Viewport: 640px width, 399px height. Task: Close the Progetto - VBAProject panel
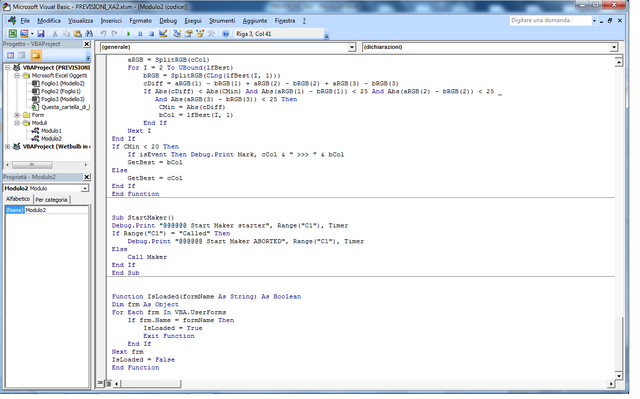click(87, 44)
